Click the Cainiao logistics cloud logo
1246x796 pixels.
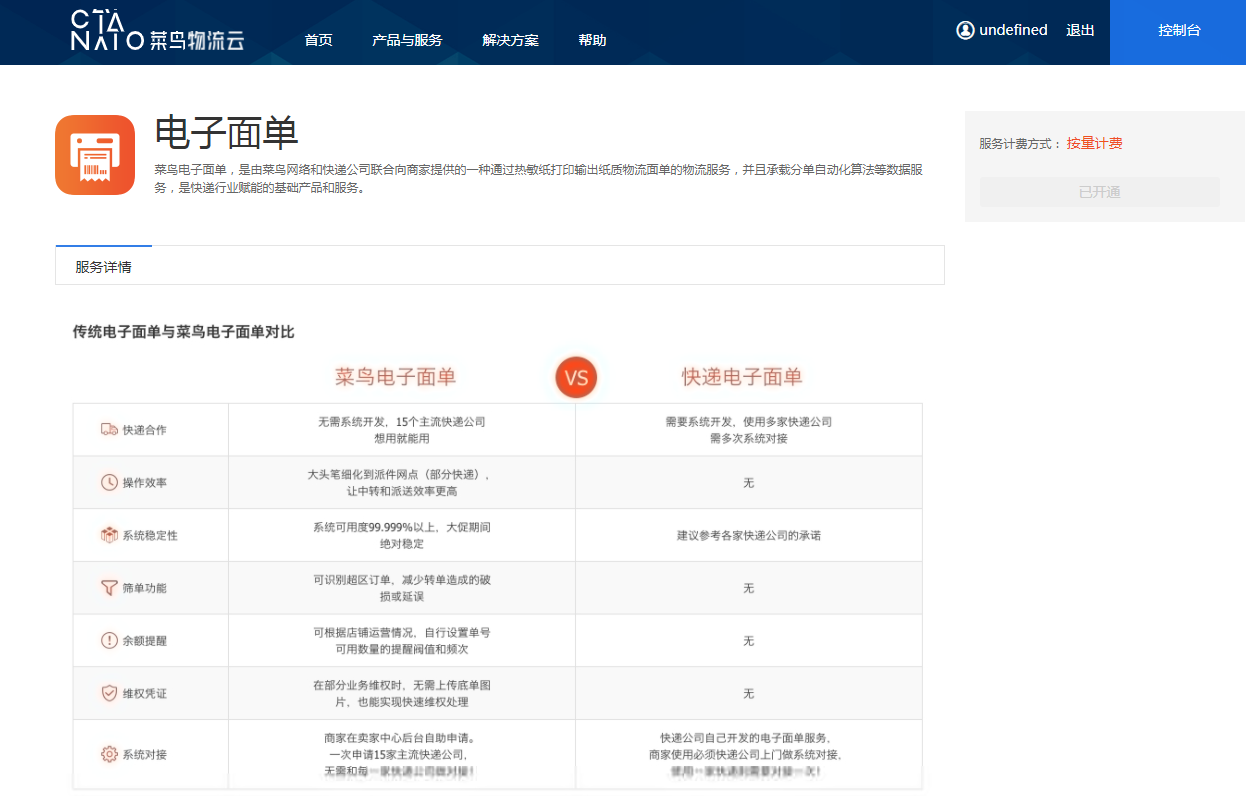tap(157, 32)
